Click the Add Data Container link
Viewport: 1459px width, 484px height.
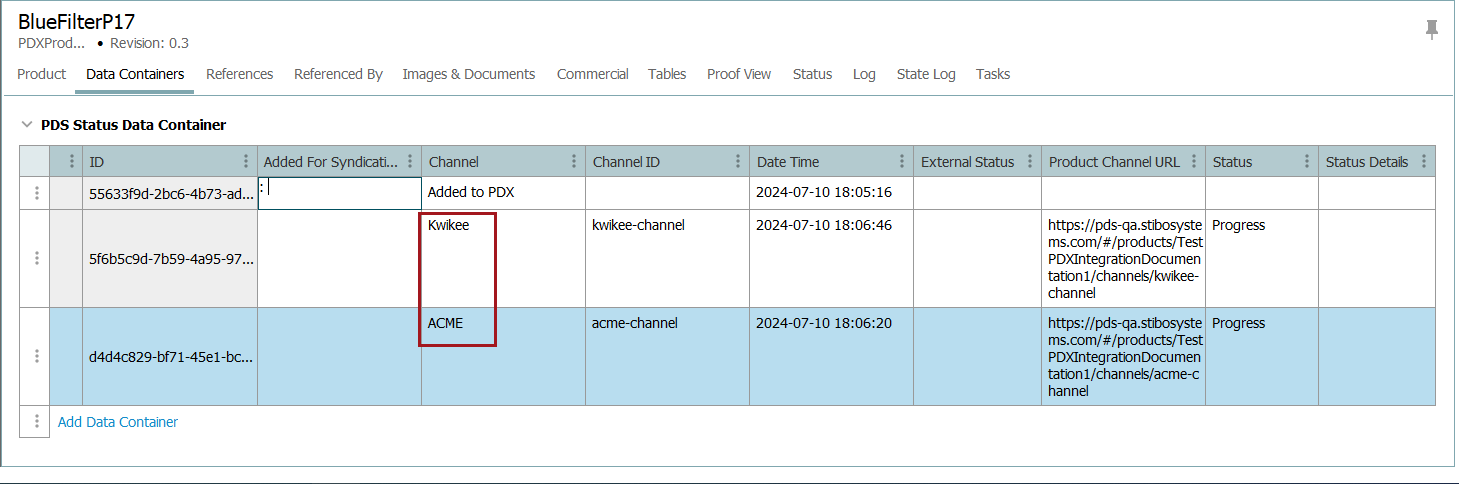[118, 422]
